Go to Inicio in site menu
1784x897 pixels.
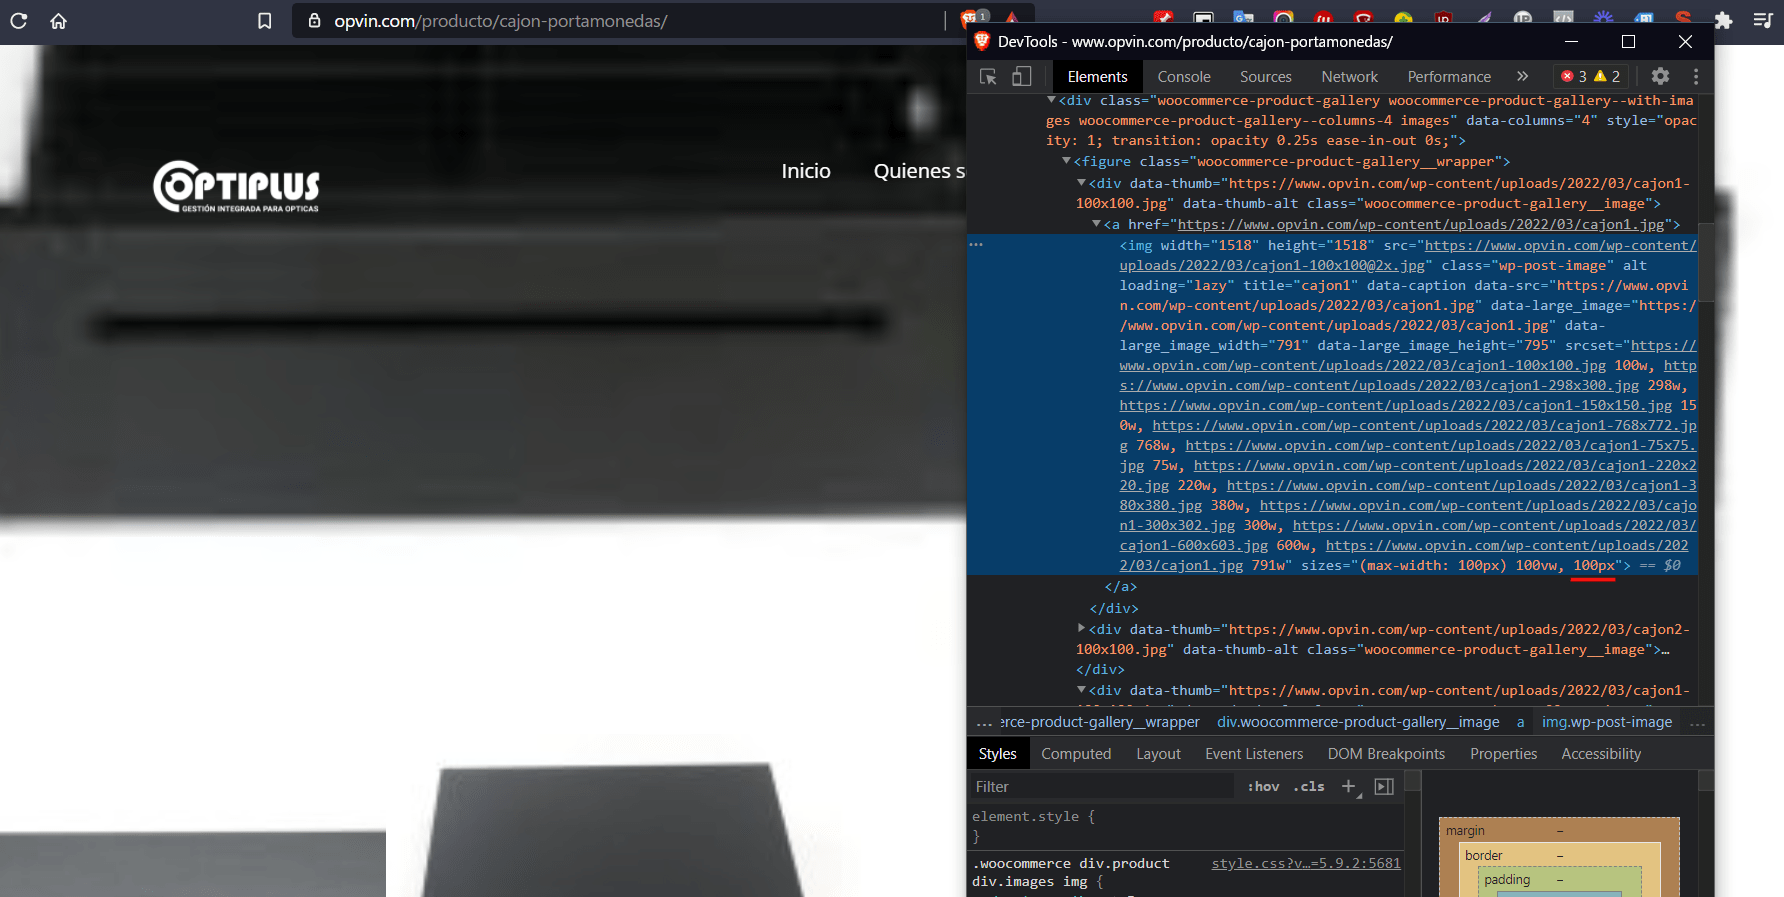[806, 171]
